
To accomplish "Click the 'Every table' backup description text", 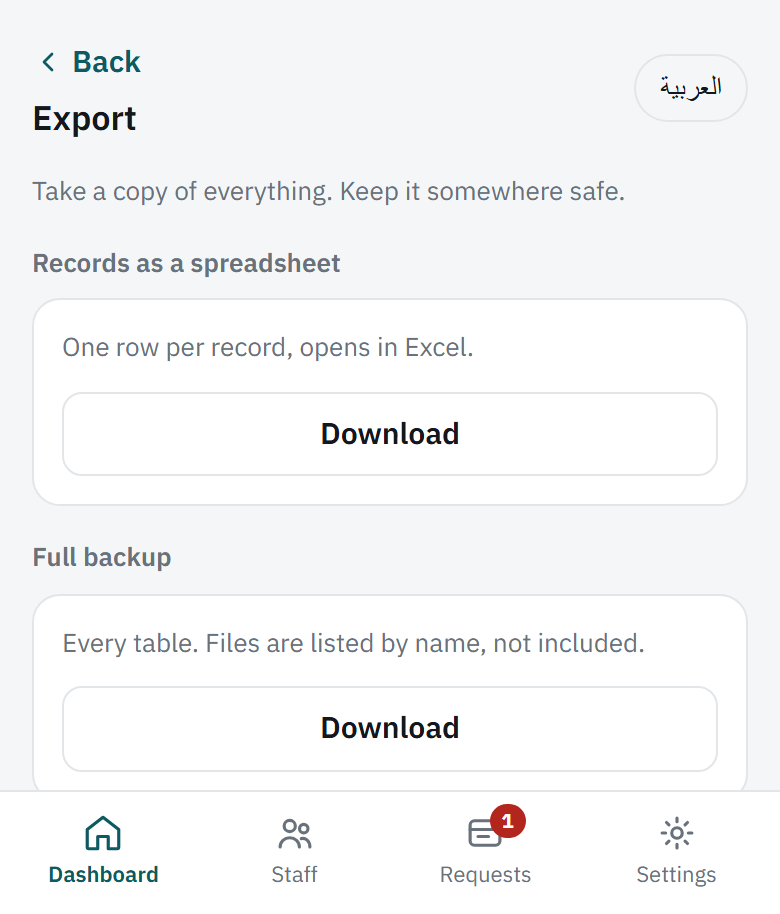I will [353, 644].
